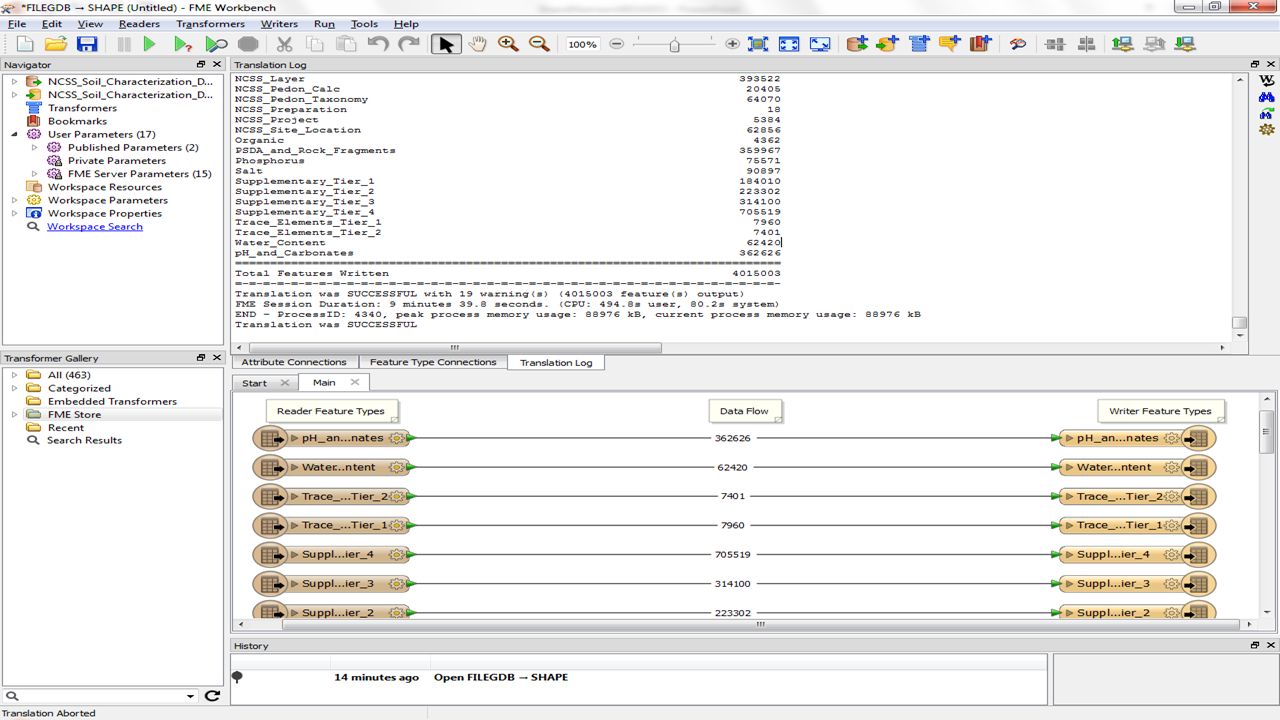This screenshot has height=720, width=1280.
Task: Click the zoom-to-selected-objects icon
Action: coord(758,44)
